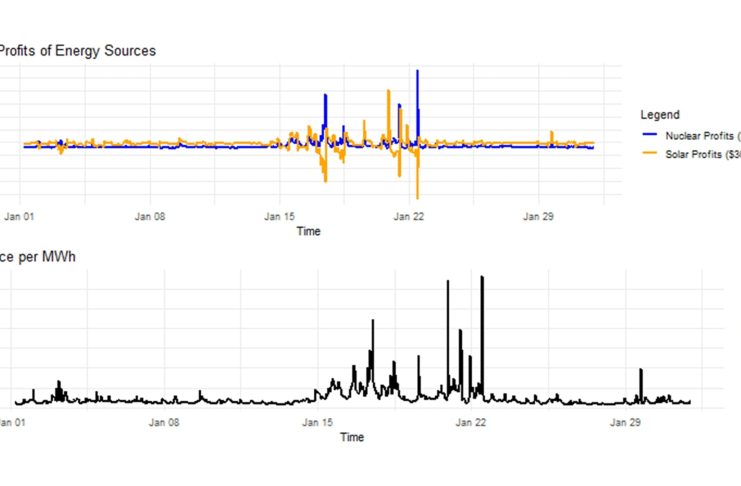Click the blue Nuclear Profits legend line
This screenshot has height=486, width=741.
(x=652, y=134)
